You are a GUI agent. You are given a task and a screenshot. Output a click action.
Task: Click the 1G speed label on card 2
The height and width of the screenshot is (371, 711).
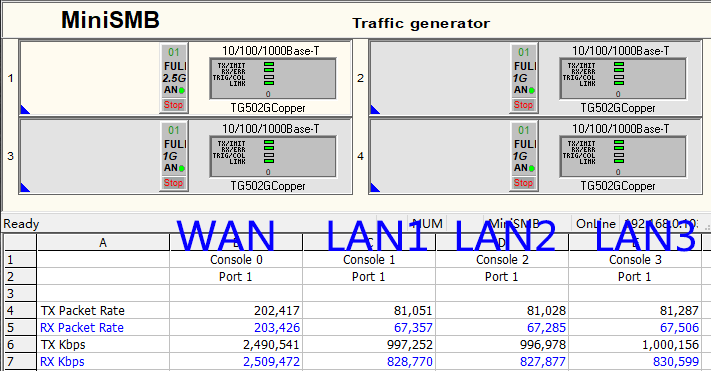coord(521,78)
